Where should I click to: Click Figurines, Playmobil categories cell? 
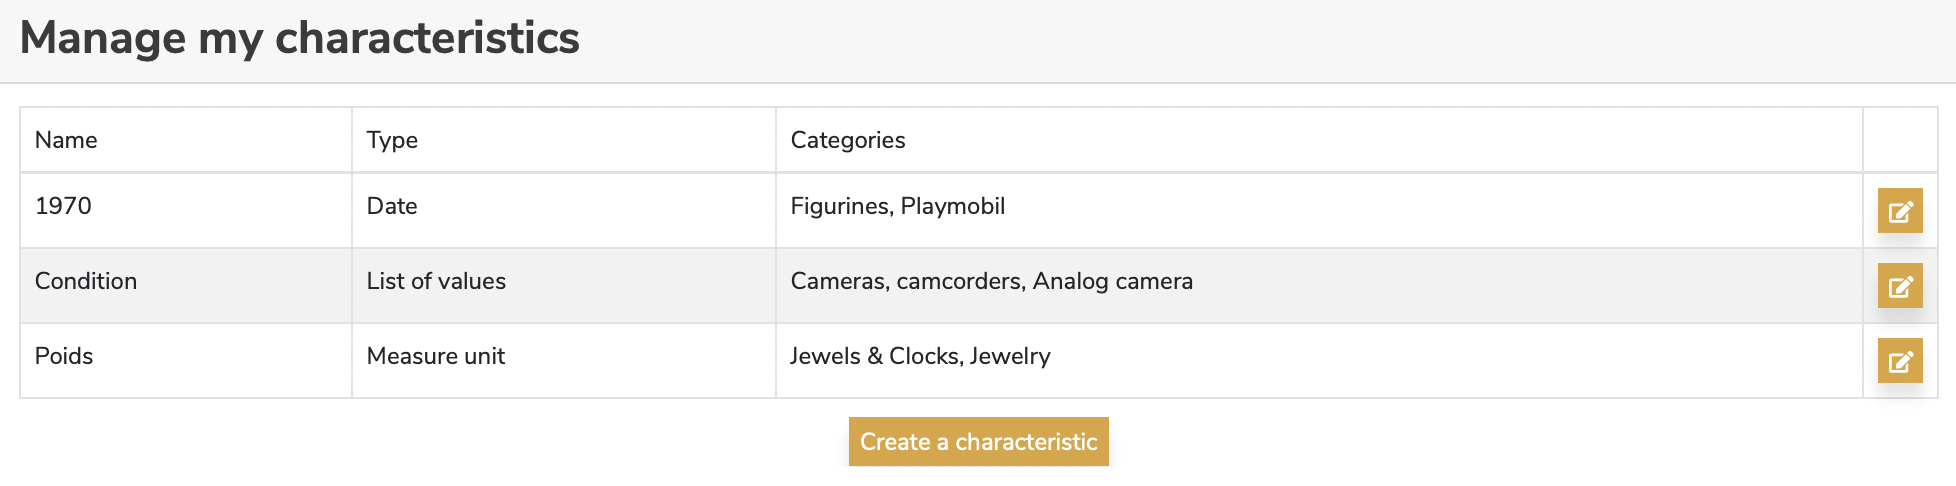click(x=1319, y=210)
